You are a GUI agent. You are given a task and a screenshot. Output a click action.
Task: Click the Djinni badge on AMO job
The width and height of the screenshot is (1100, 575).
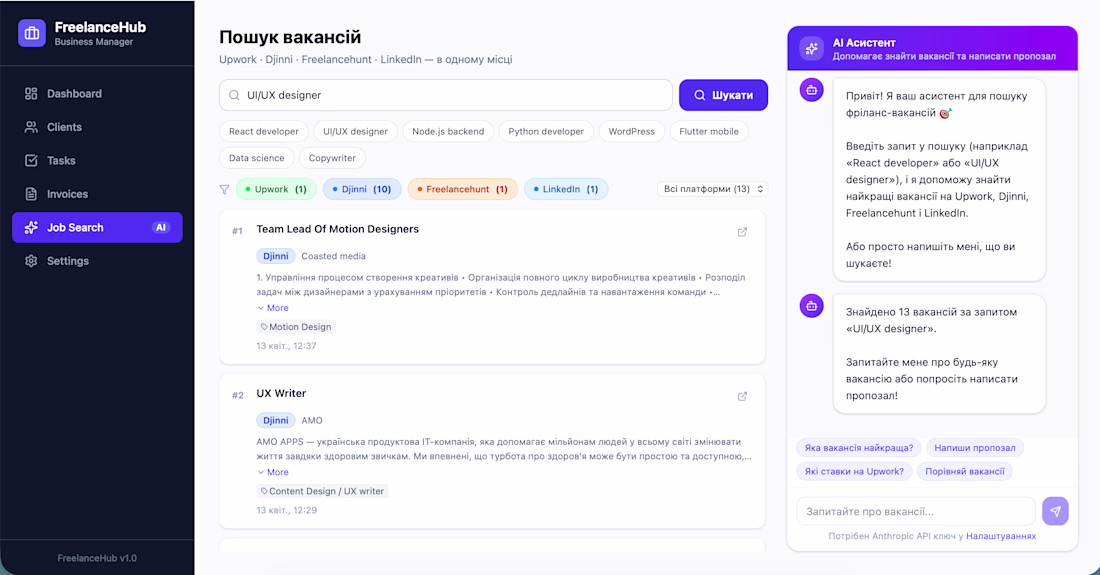coord(276,421)
